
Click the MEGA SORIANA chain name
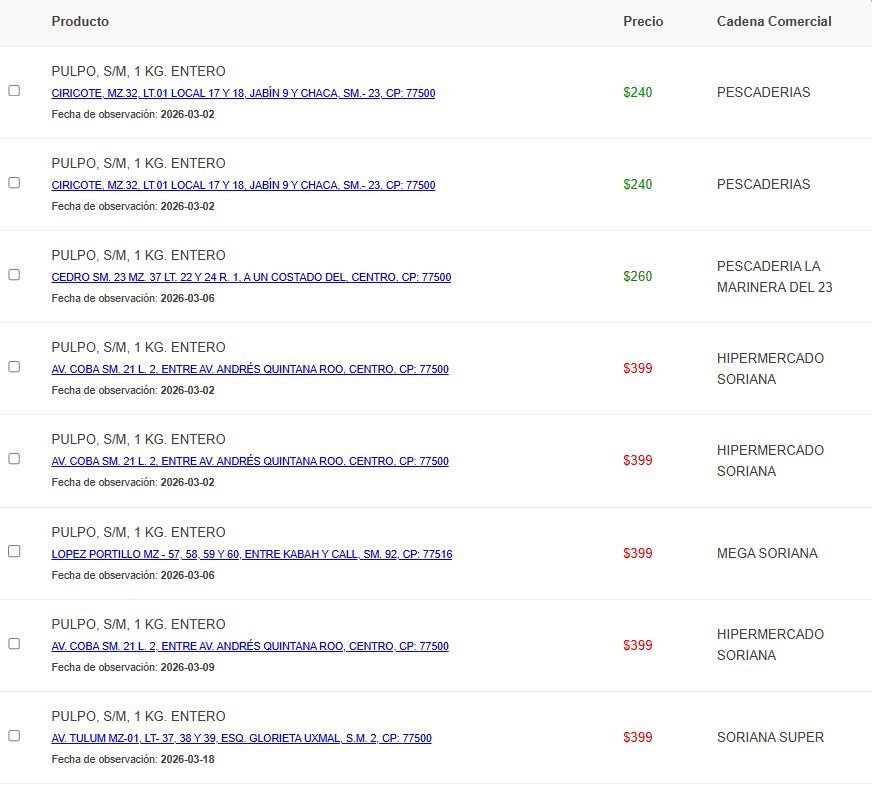point(767,553)
